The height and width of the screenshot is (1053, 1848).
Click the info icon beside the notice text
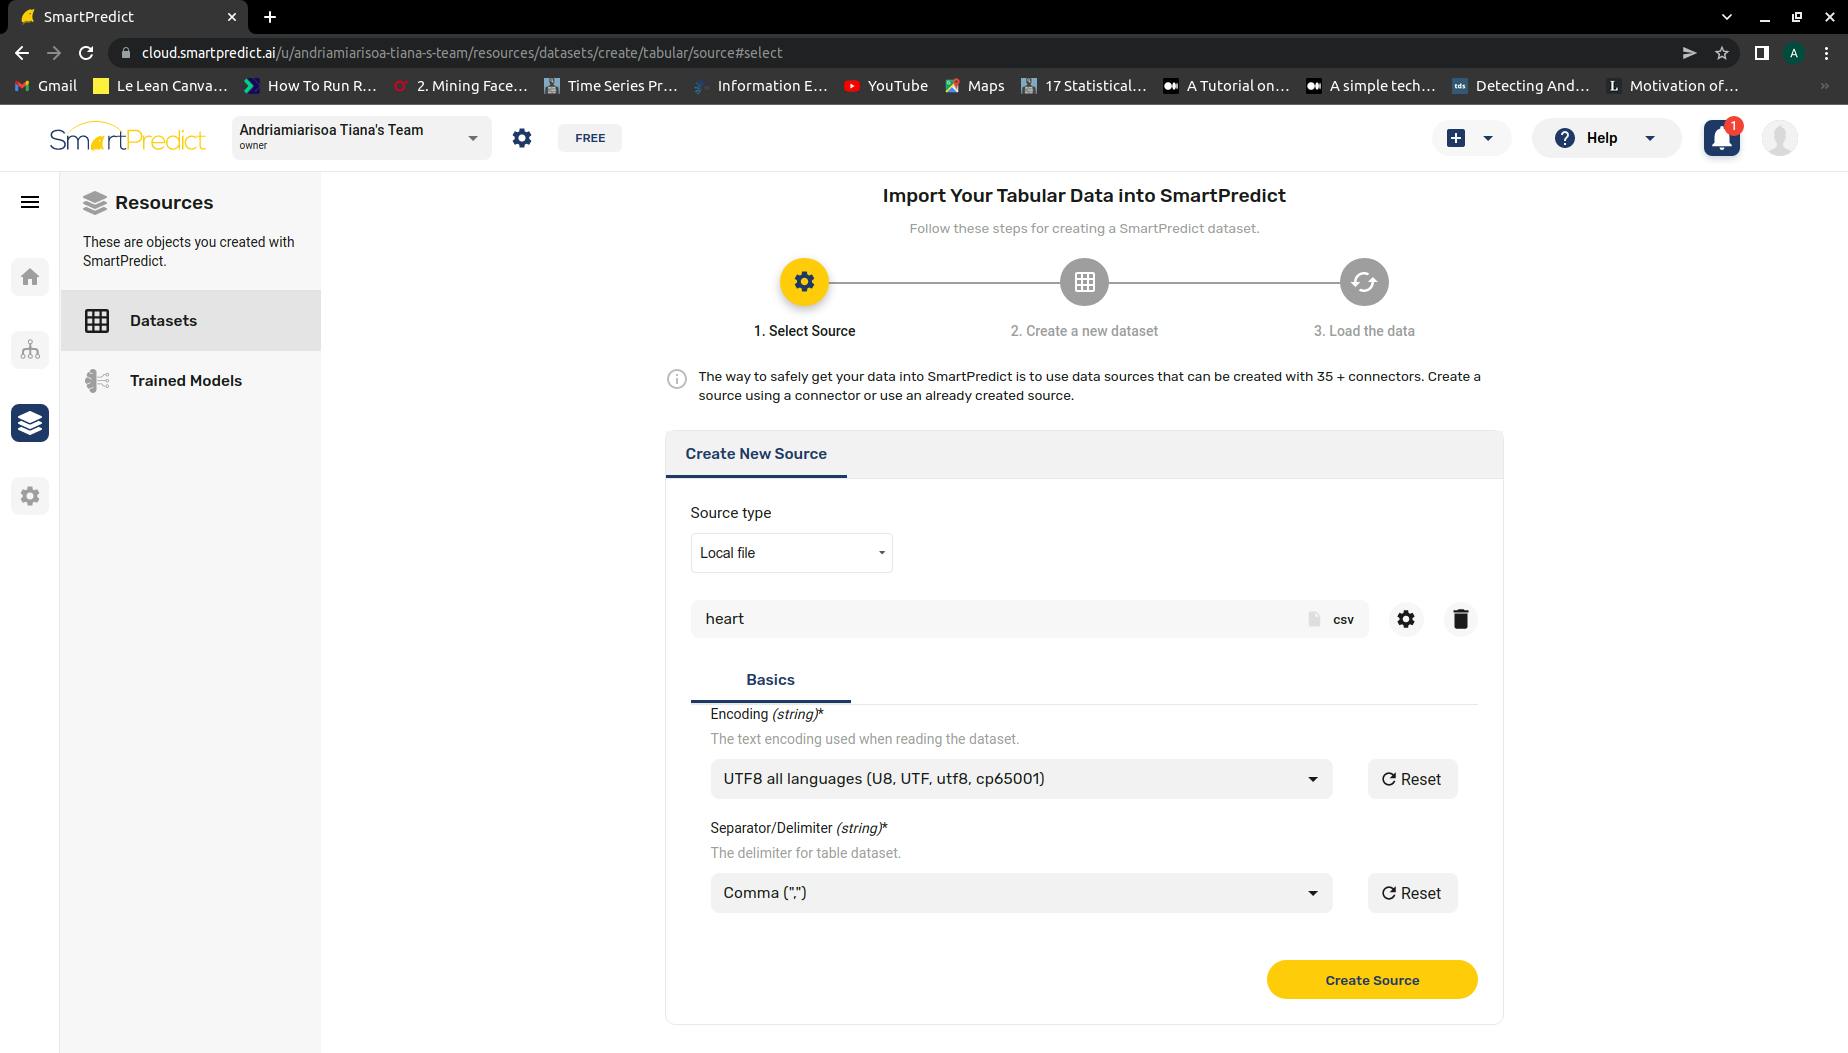click(677, 378)
